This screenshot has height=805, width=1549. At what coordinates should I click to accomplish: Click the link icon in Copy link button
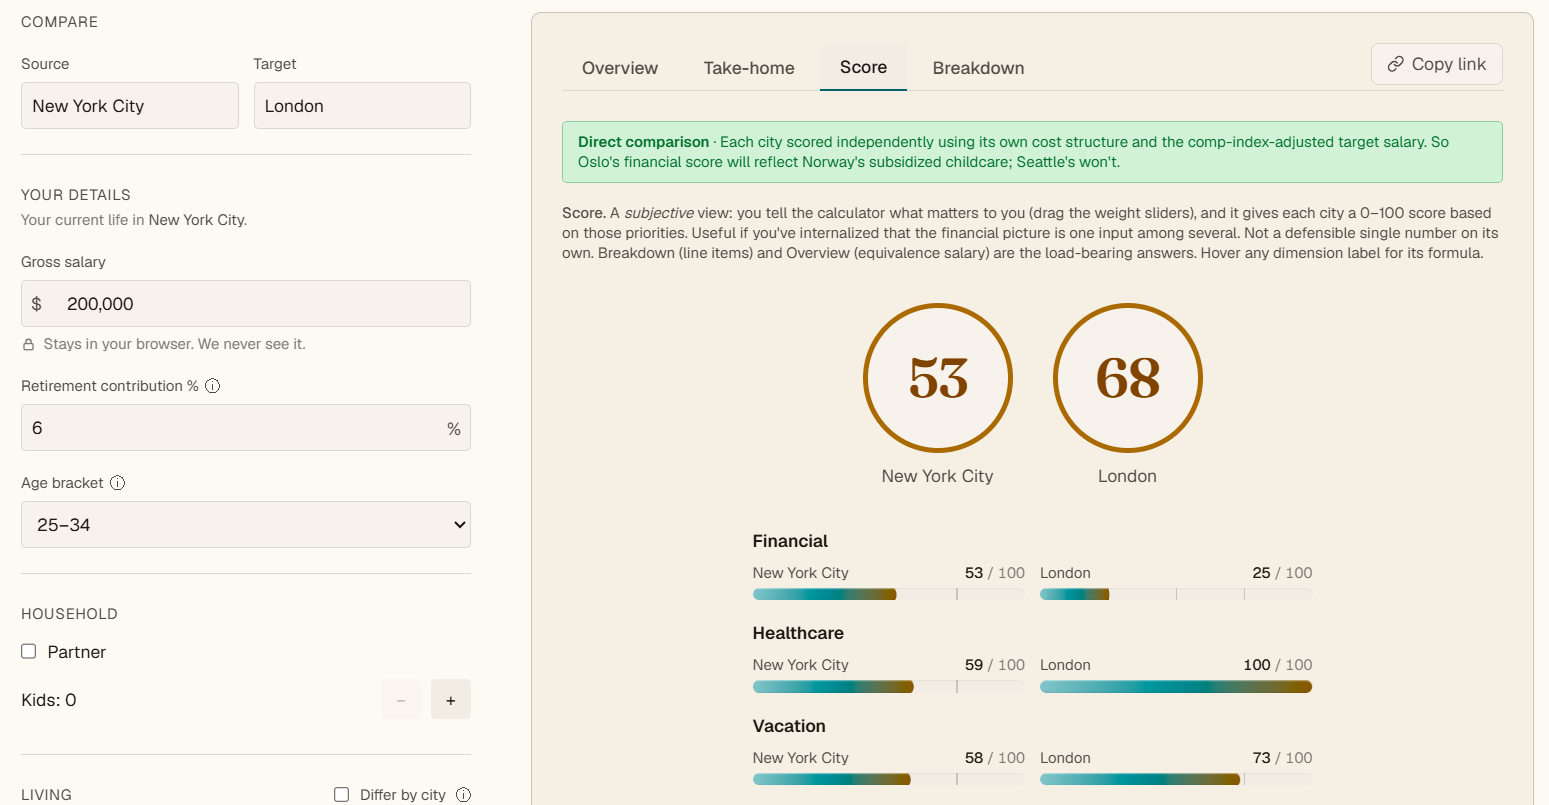1395,64
